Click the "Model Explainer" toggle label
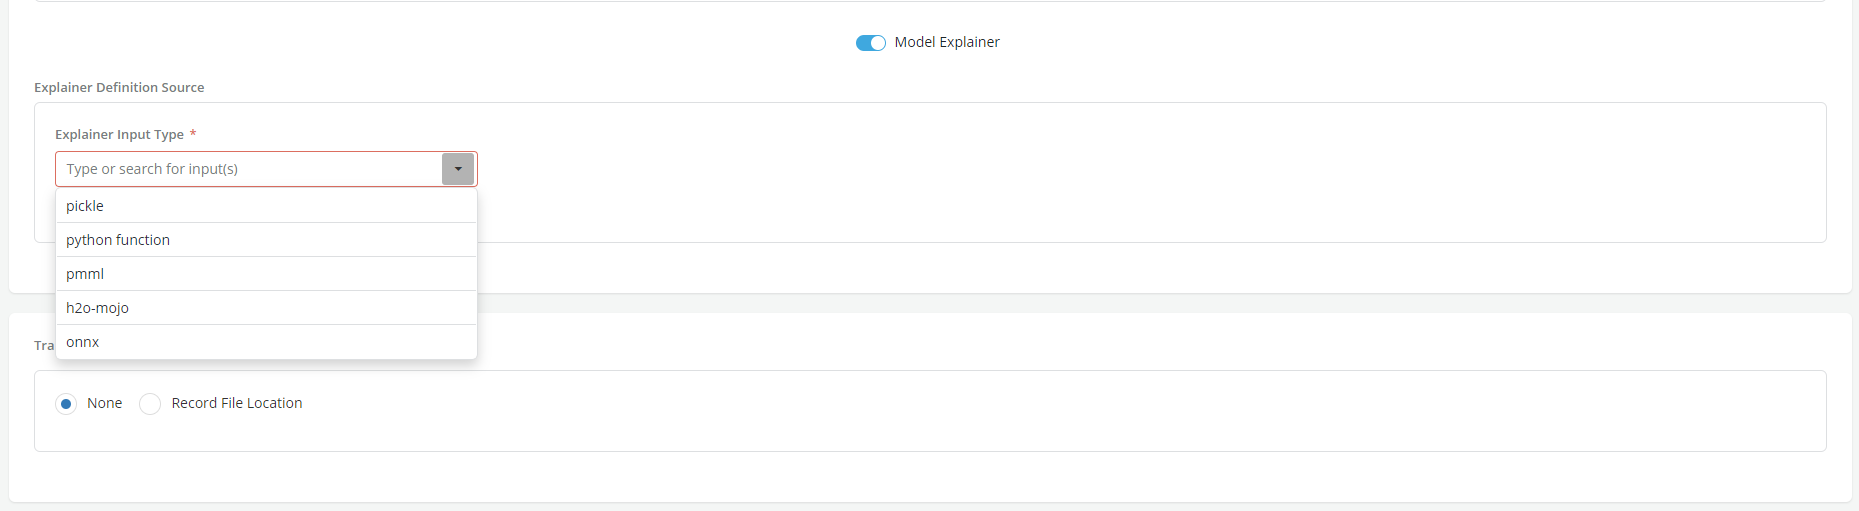The height and width of the screenshot is (511, 1859). click(946, 42)
